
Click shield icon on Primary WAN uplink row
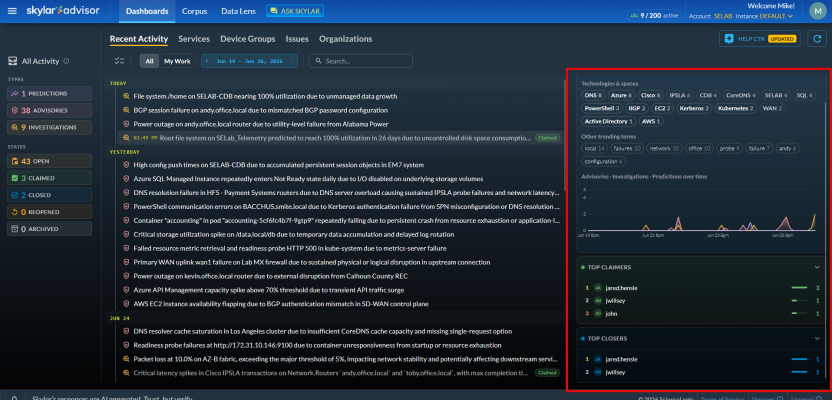pyautogui.click(x=126, y=262)
